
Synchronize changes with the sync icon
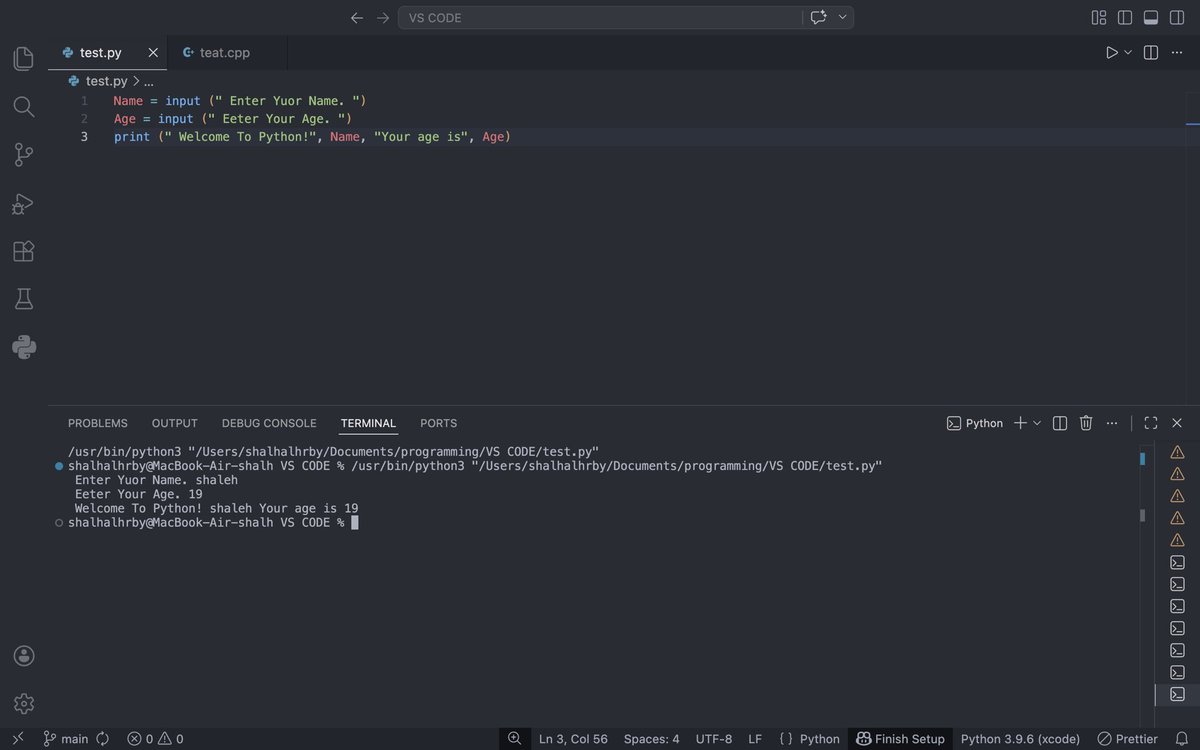click(103, 739)
